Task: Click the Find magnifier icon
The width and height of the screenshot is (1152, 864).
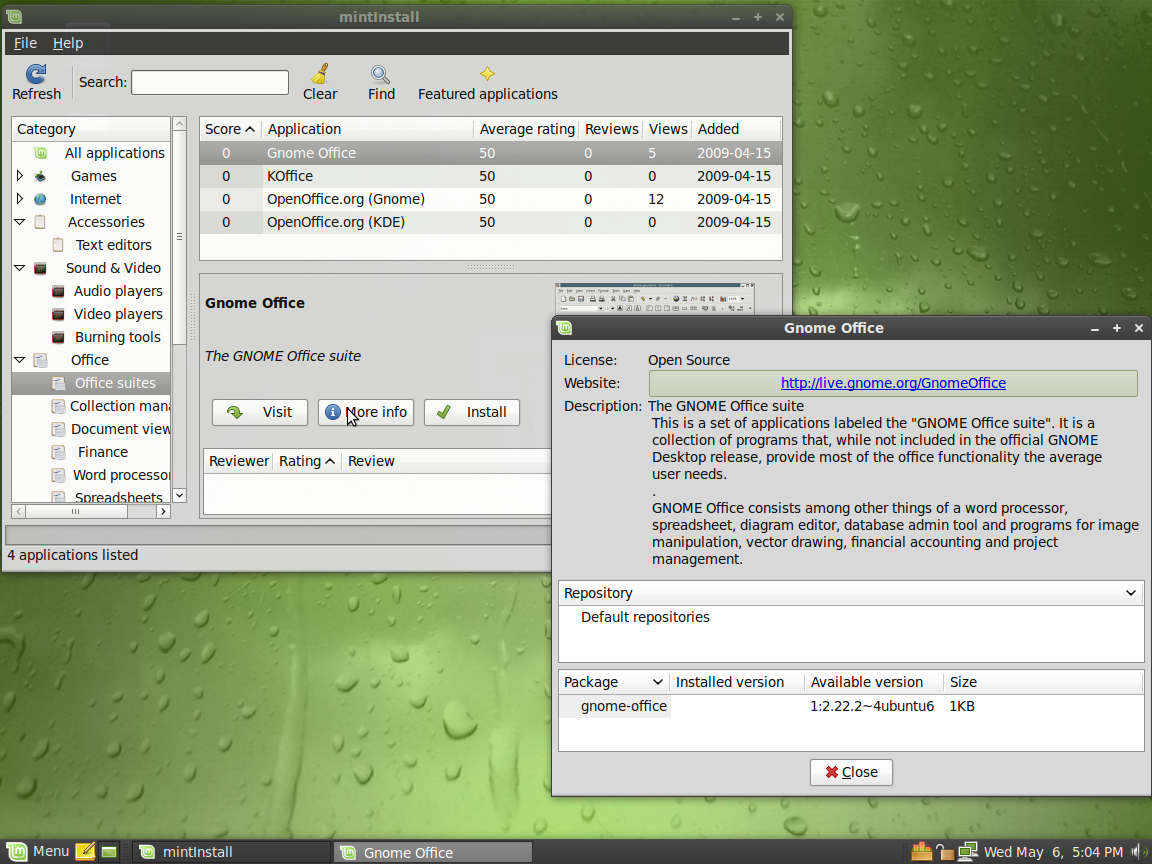Action: tap(381, 74)
